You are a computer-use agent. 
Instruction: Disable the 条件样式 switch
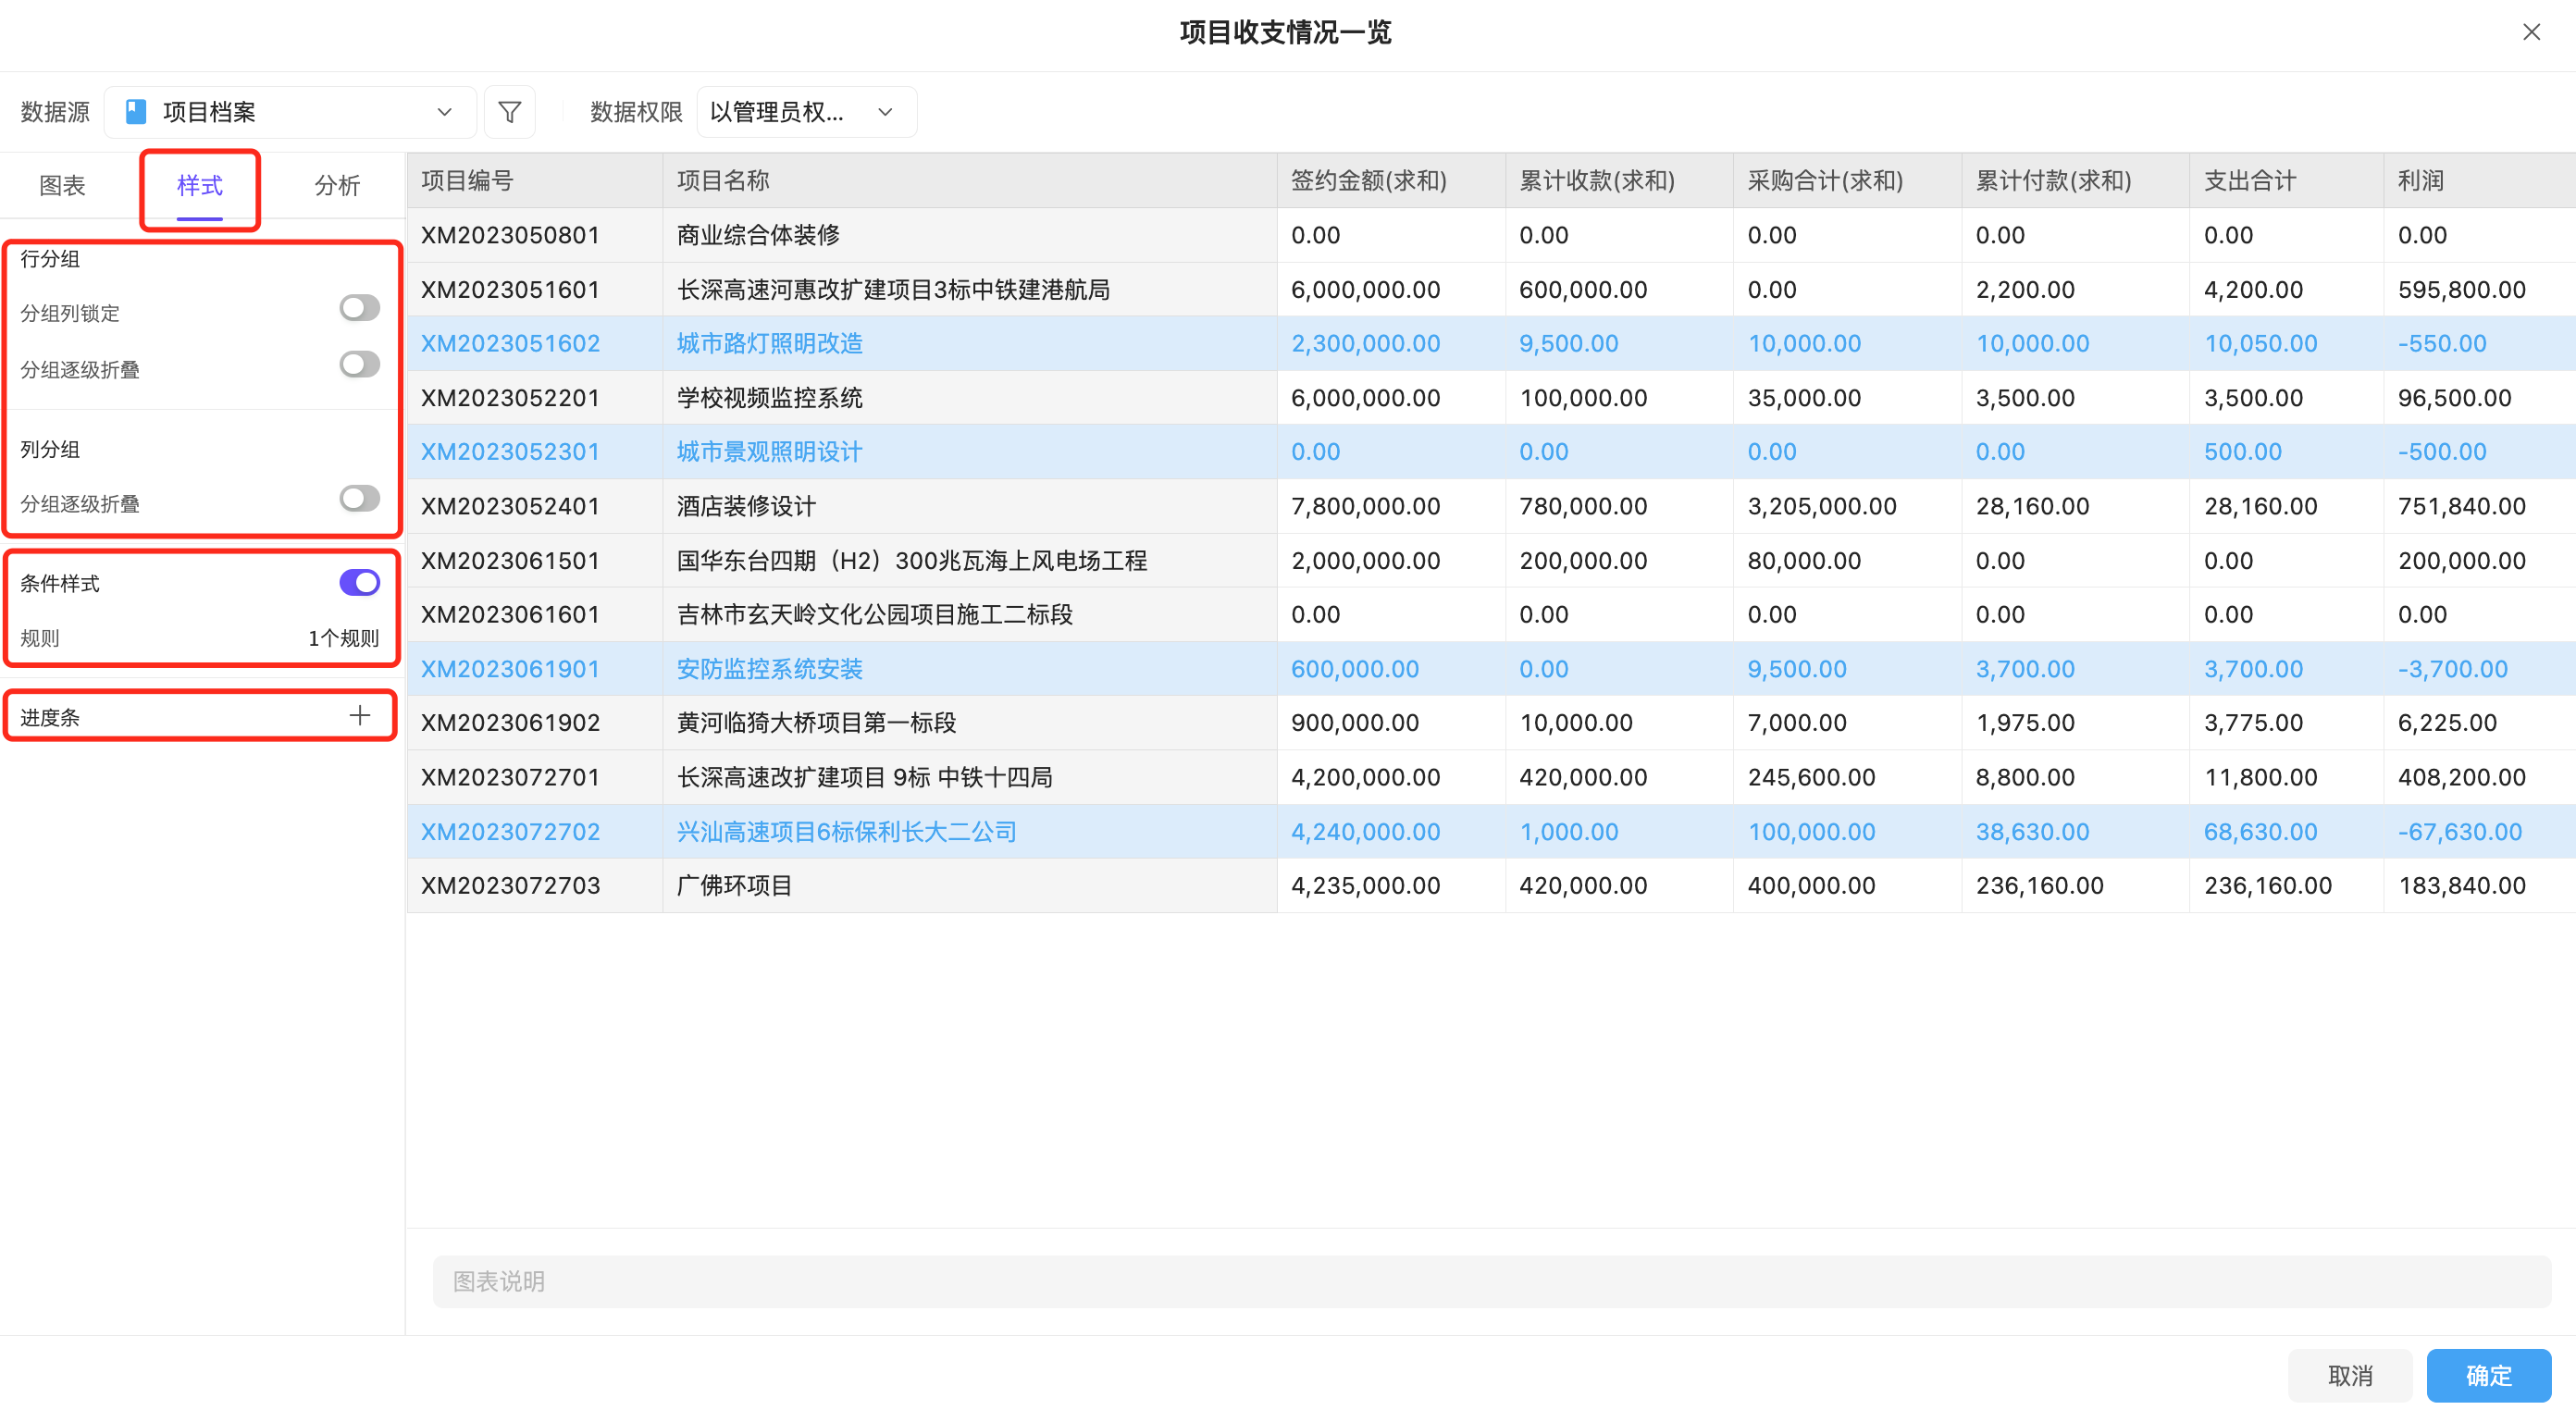tap(359, 582)
